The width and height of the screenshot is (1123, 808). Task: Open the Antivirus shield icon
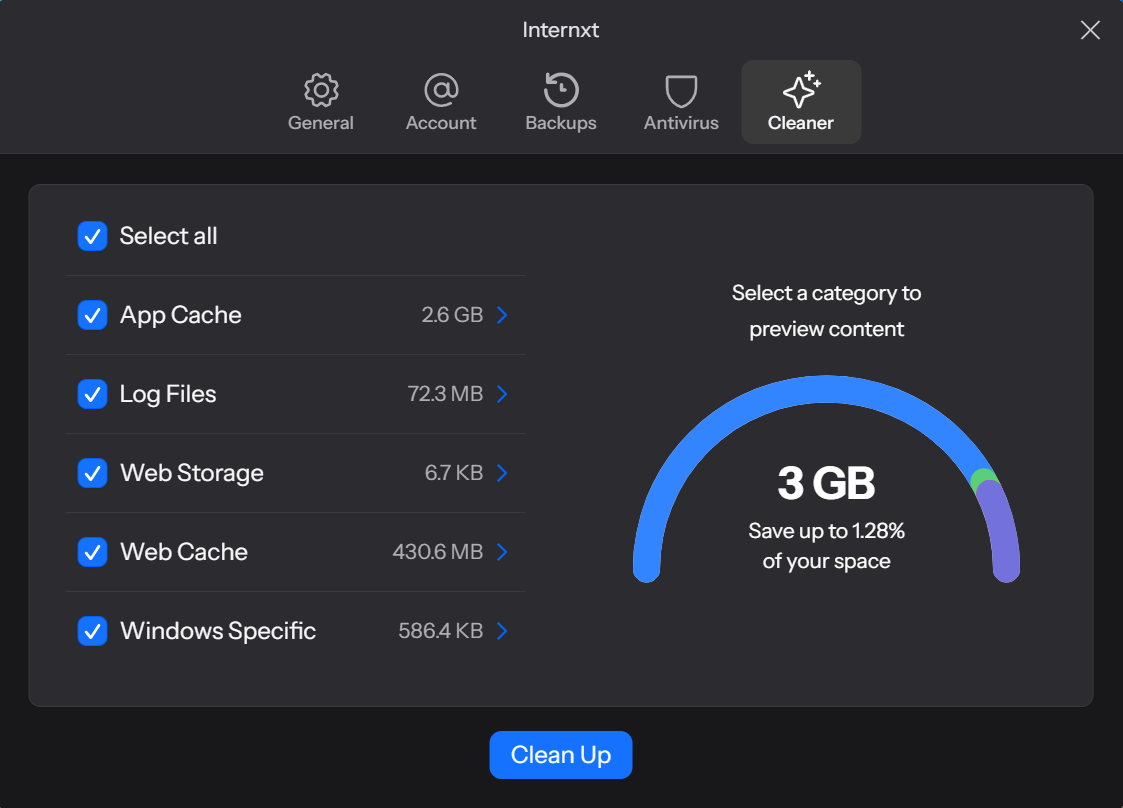pos(680,88)
